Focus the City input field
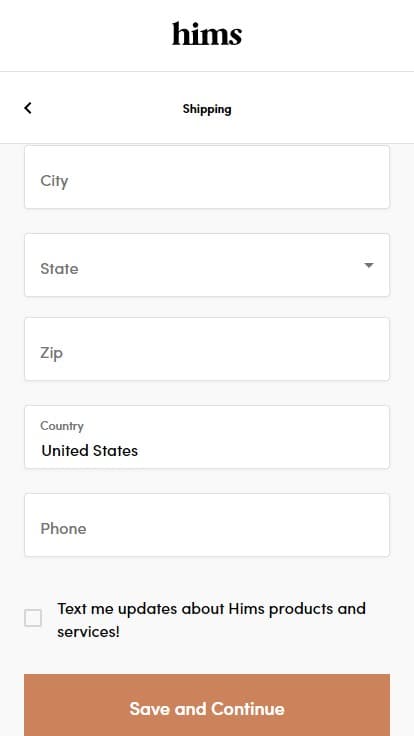This screenshot has height=736, width=414. point(207,177)
